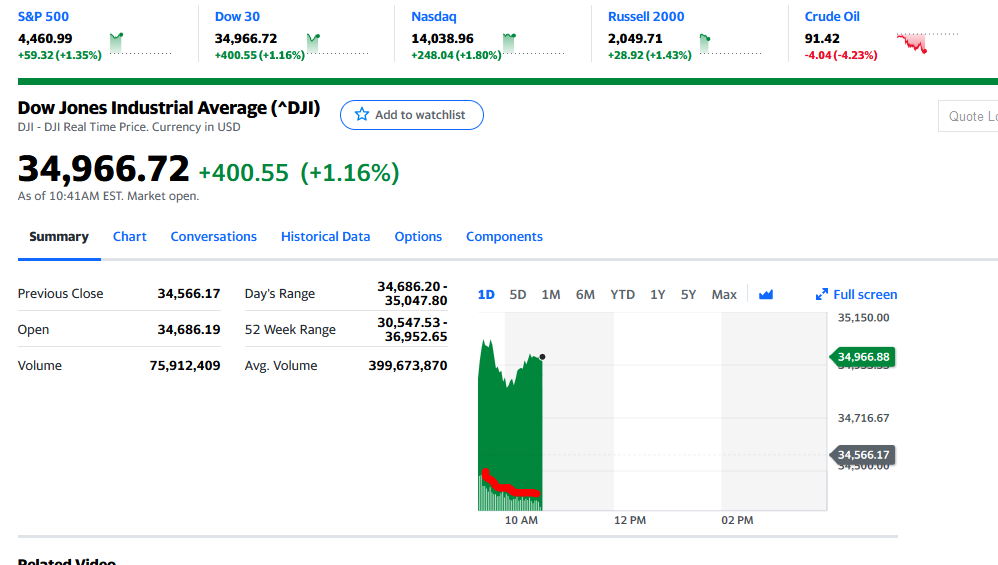
Task: Open the S&P 500 index link
Action: (43, 17)
